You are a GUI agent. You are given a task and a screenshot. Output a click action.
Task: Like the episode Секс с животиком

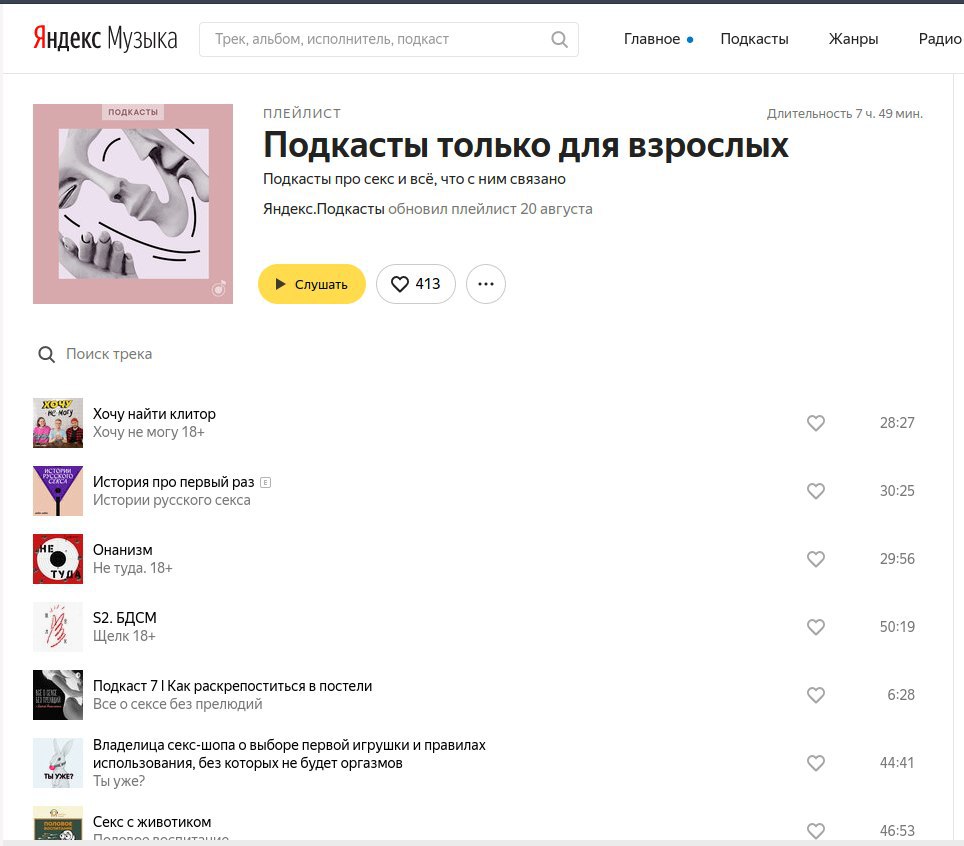click(816, 831)
